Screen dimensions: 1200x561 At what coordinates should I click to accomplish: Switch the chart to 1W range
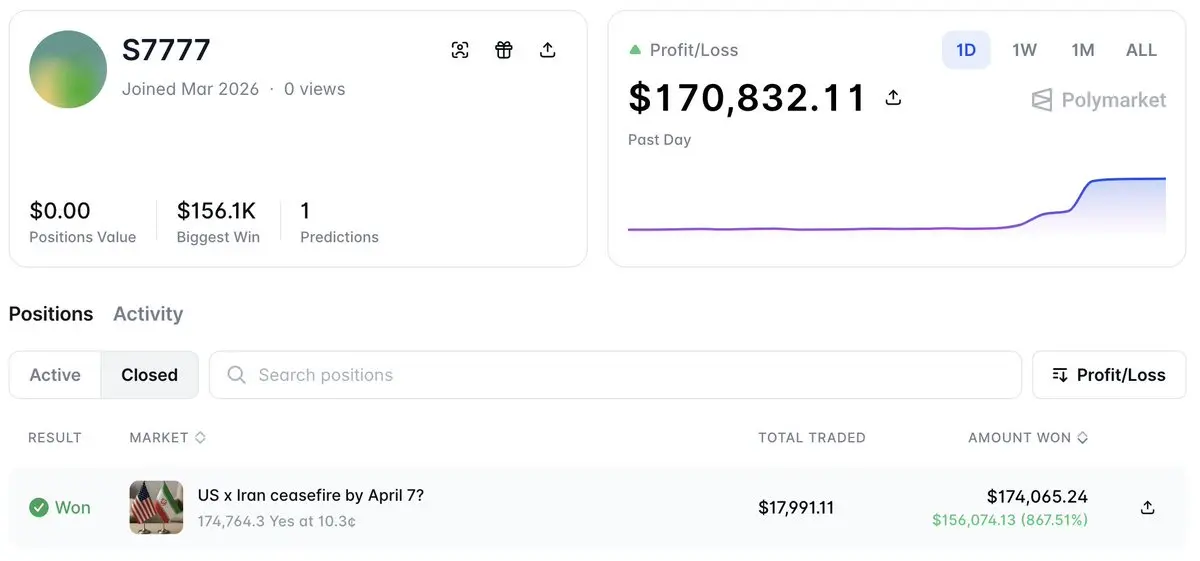[x=1024, y=50]
